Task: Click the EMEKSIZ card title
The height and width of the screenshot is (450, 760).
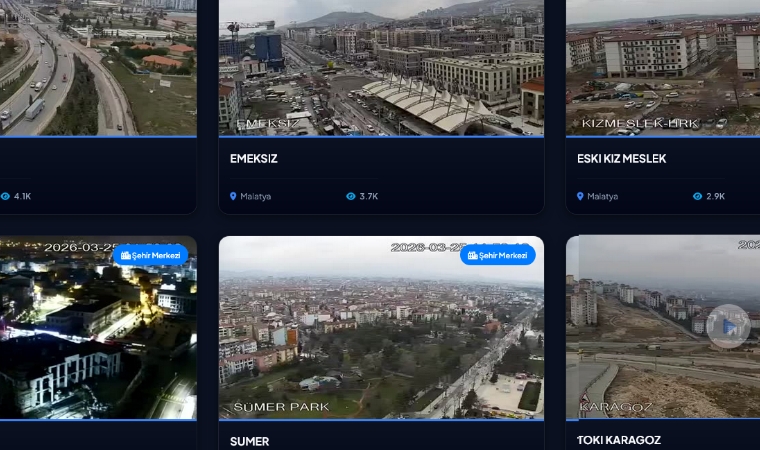Action: click(253, 159)
